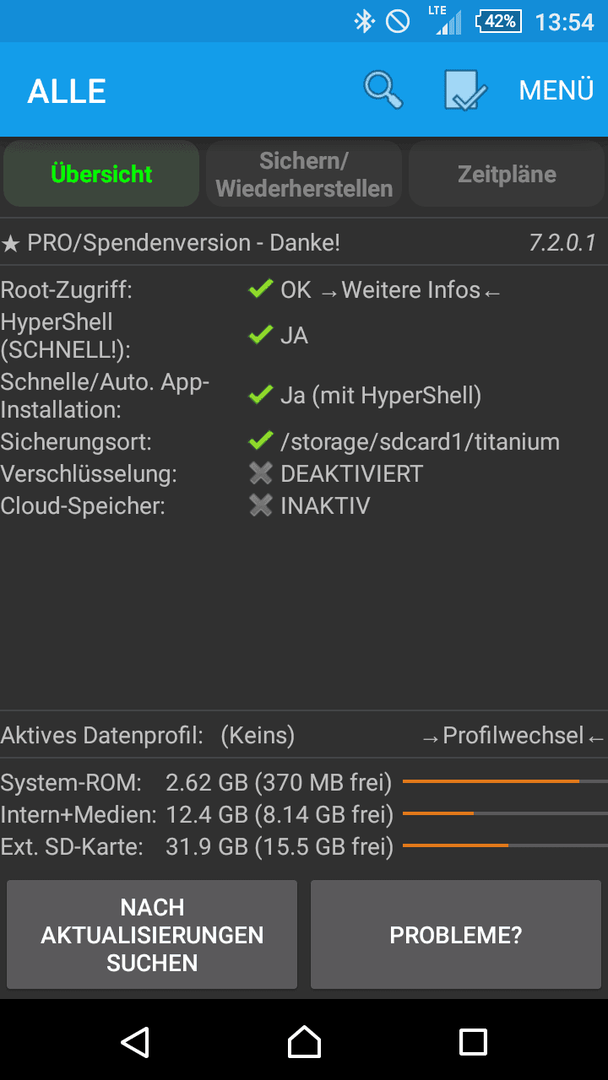Tap the magnifying glass search icon
The image size is (608, 1080).
tap(383, 90)
